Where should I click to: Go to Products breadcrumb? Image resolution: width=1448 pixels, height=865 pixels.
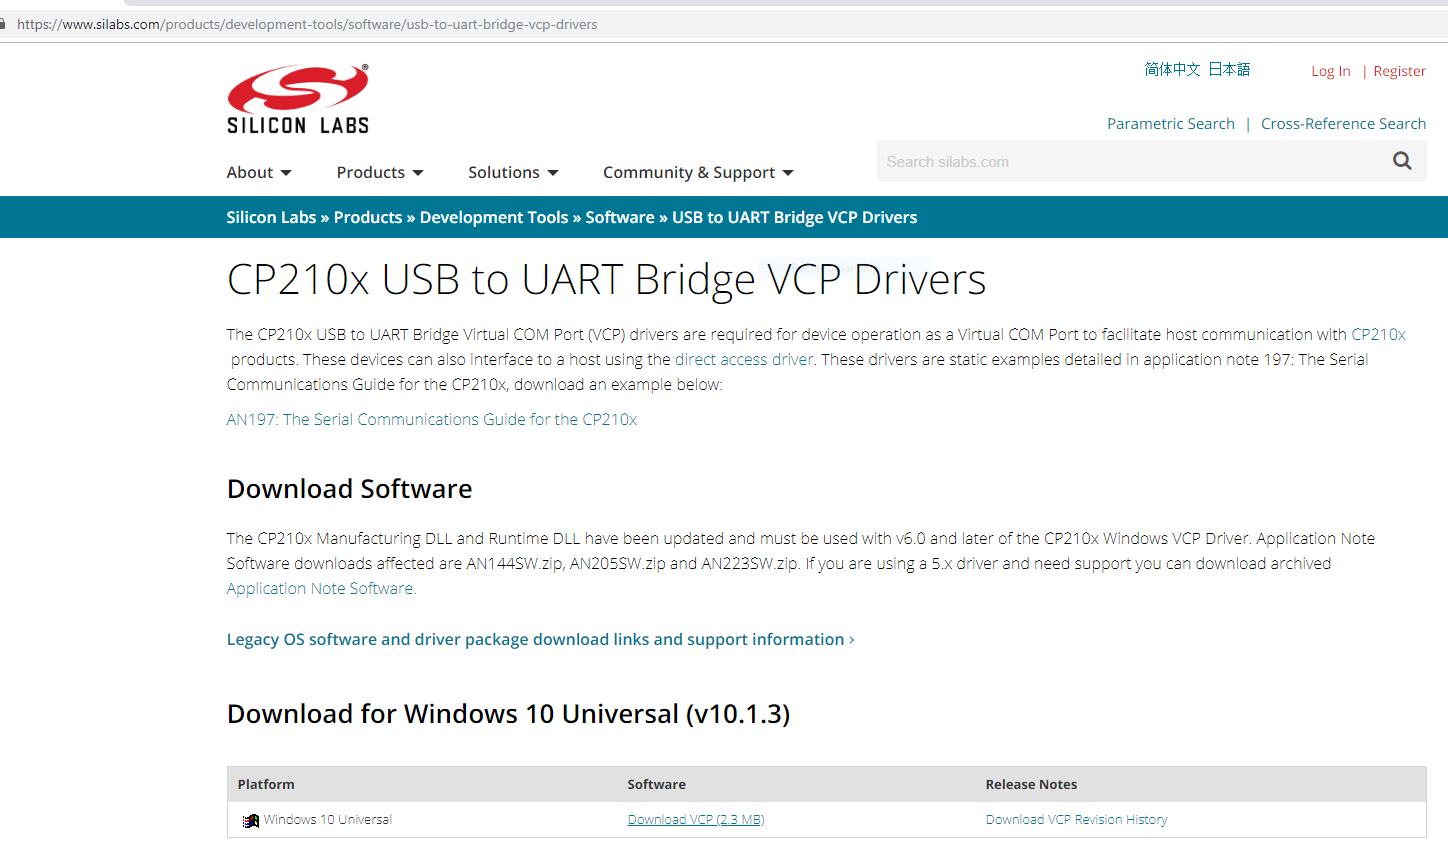click(x=368, y=217)
